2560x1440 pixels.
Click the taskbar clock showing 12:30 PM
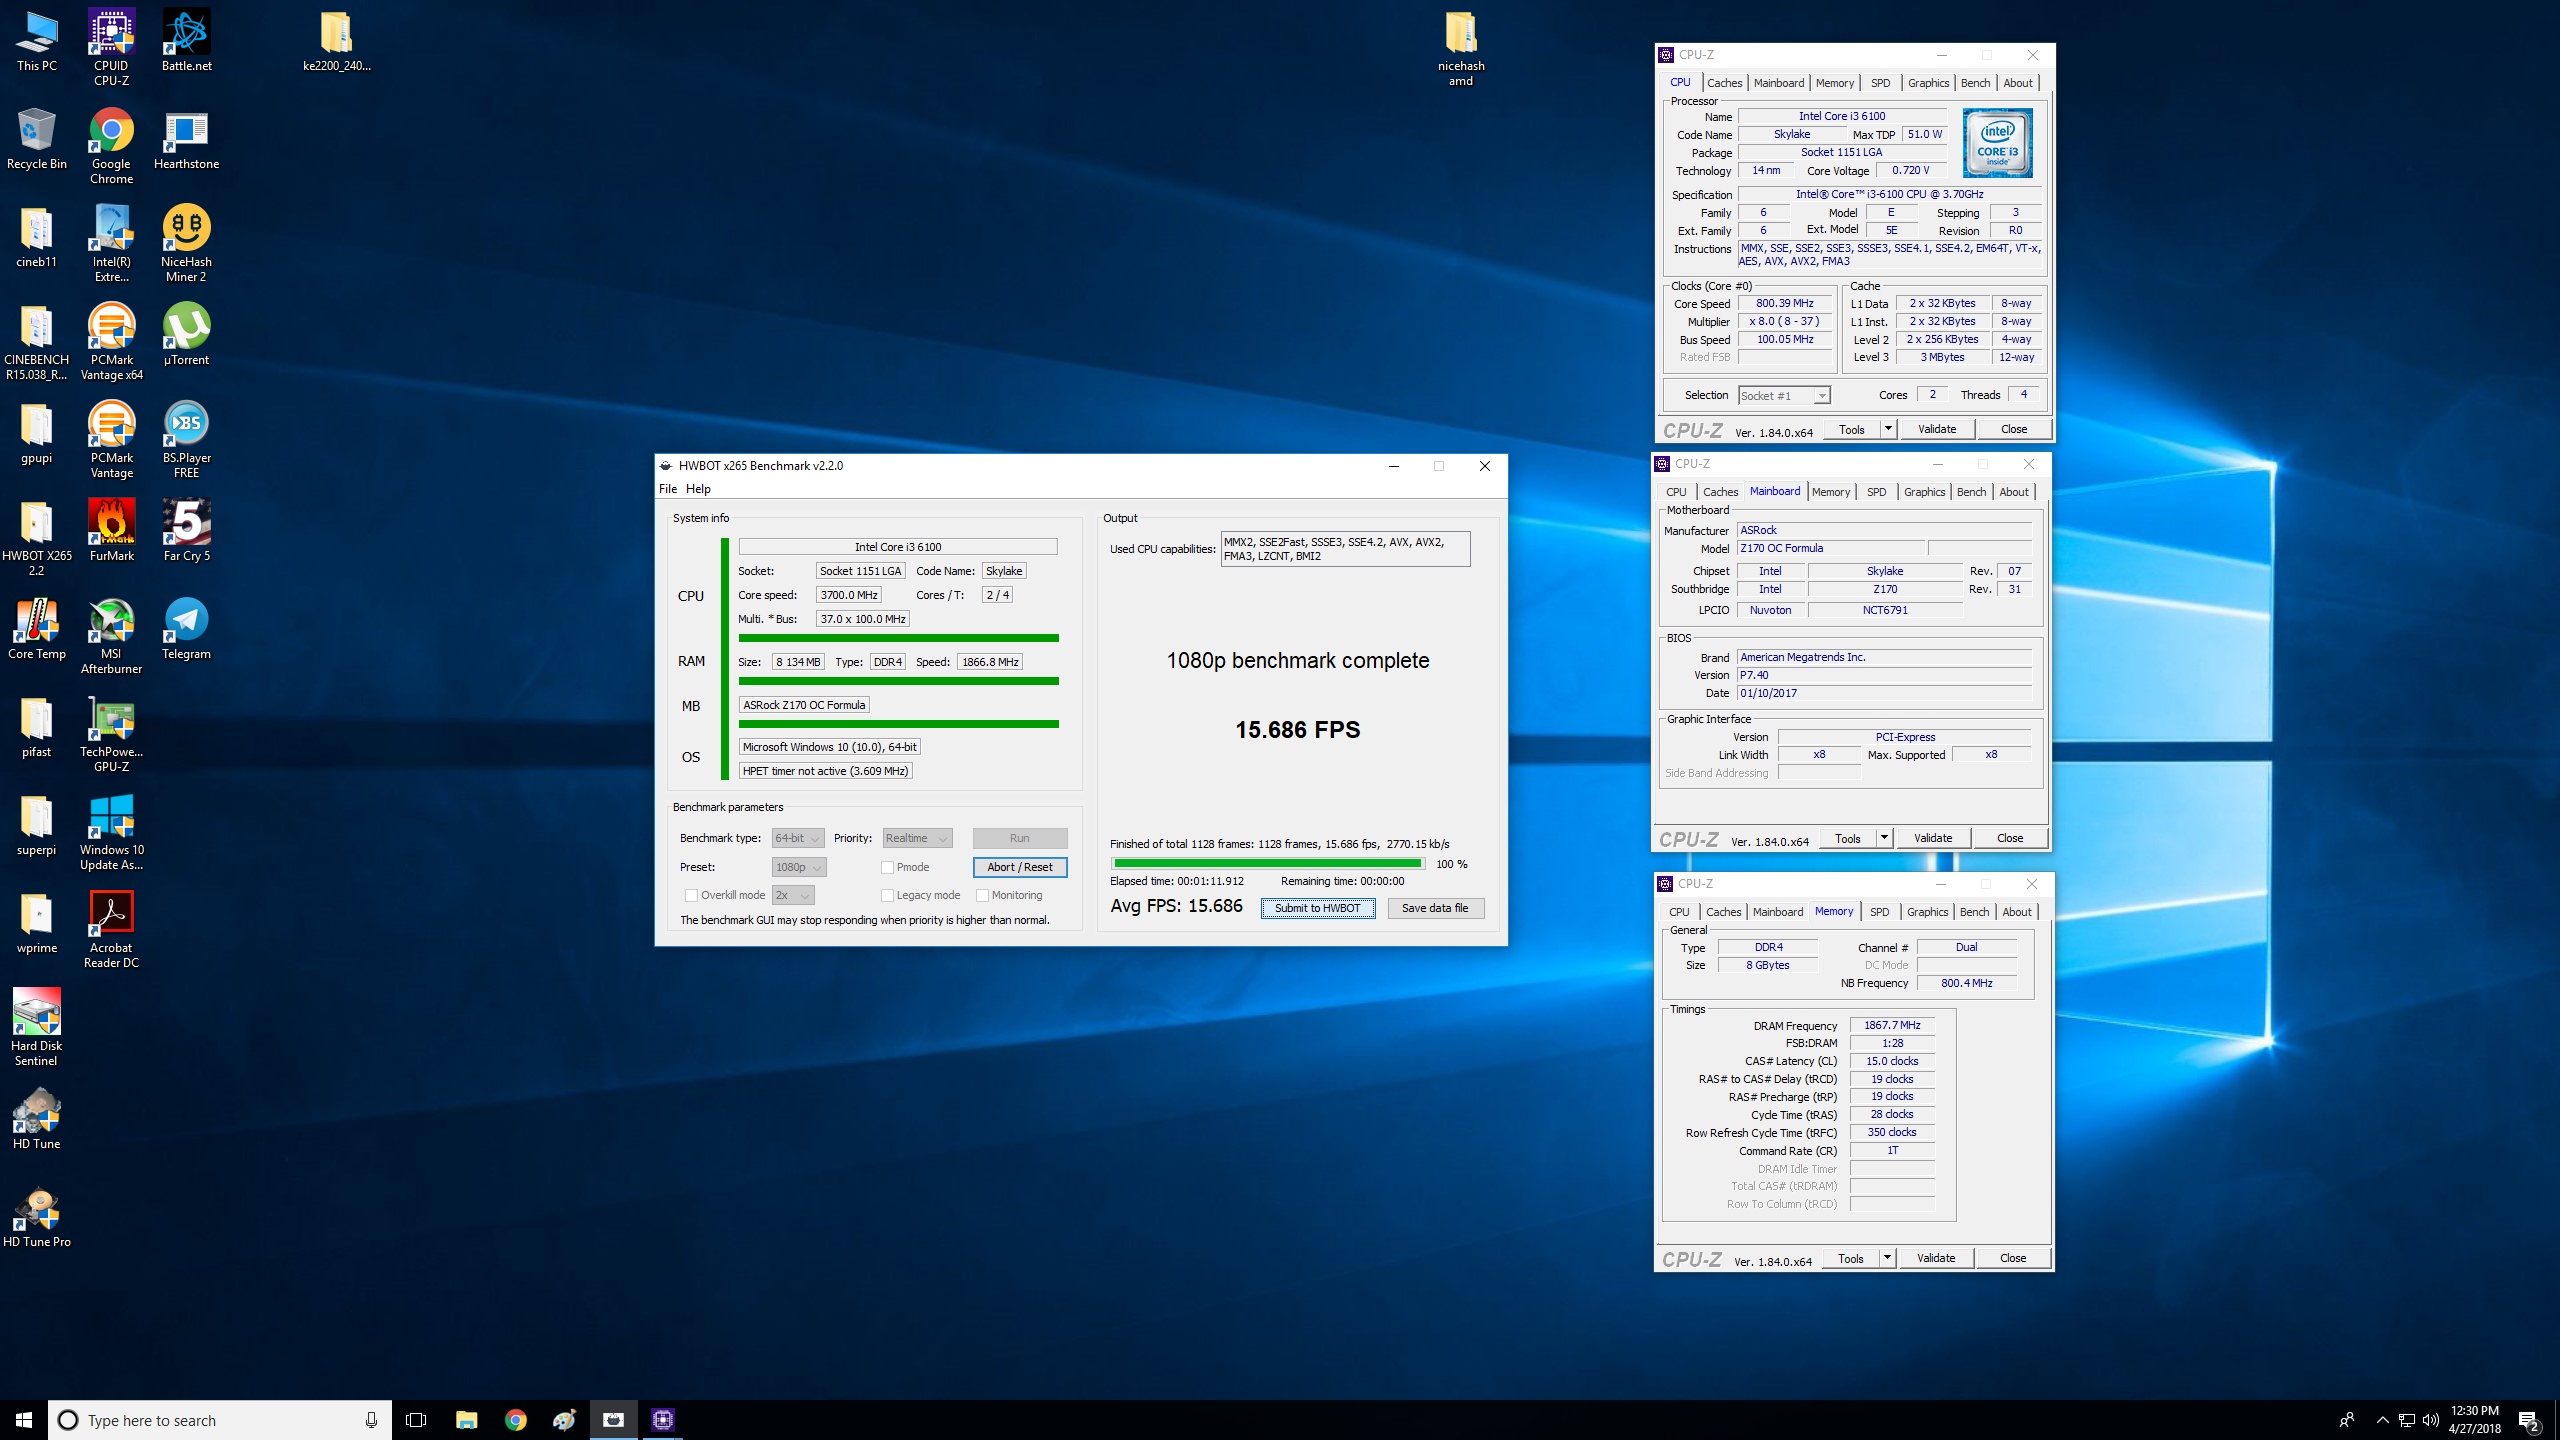pos(2474,1420)
